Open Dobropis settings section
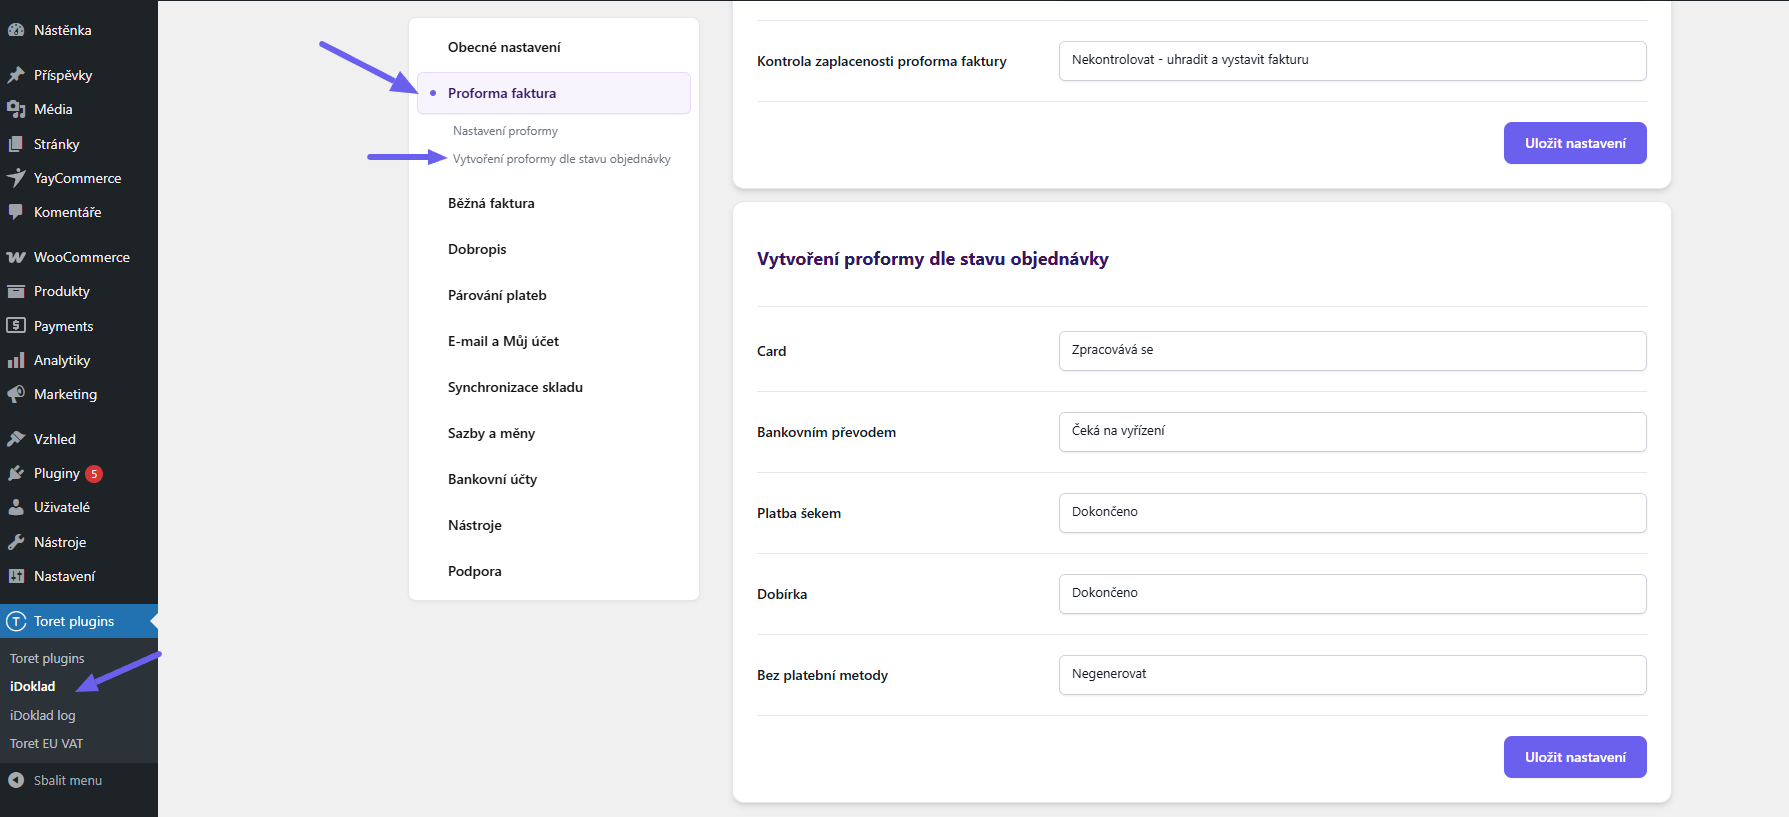Screen dimensions: 1789x817 click(x=477, y=249)
